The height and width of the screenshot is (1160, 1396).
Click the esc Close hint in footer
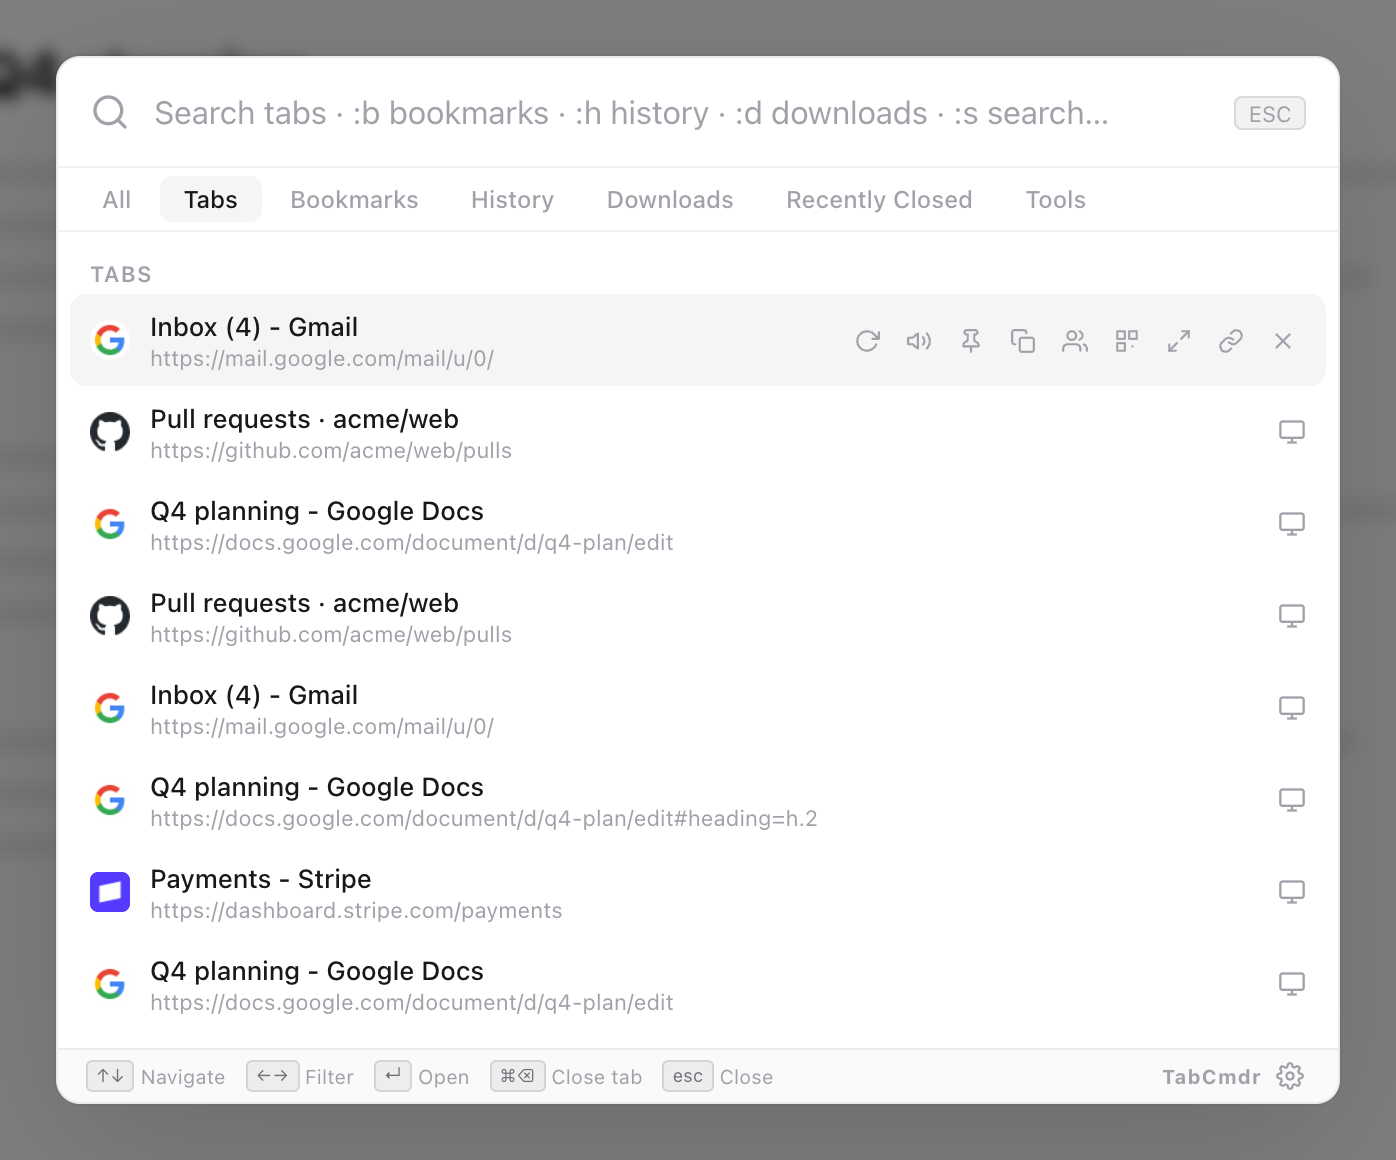tap(718, 1077)
